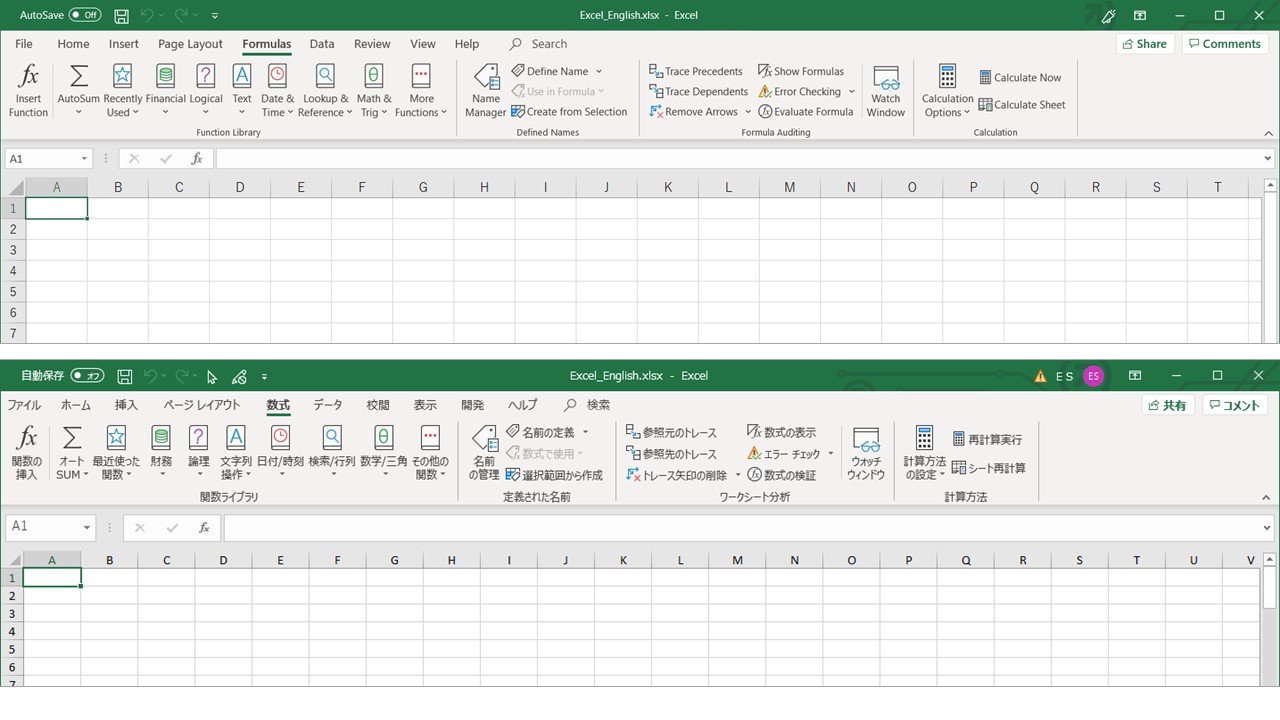
Task: Click inside the English formula bar
Action: 600,157
